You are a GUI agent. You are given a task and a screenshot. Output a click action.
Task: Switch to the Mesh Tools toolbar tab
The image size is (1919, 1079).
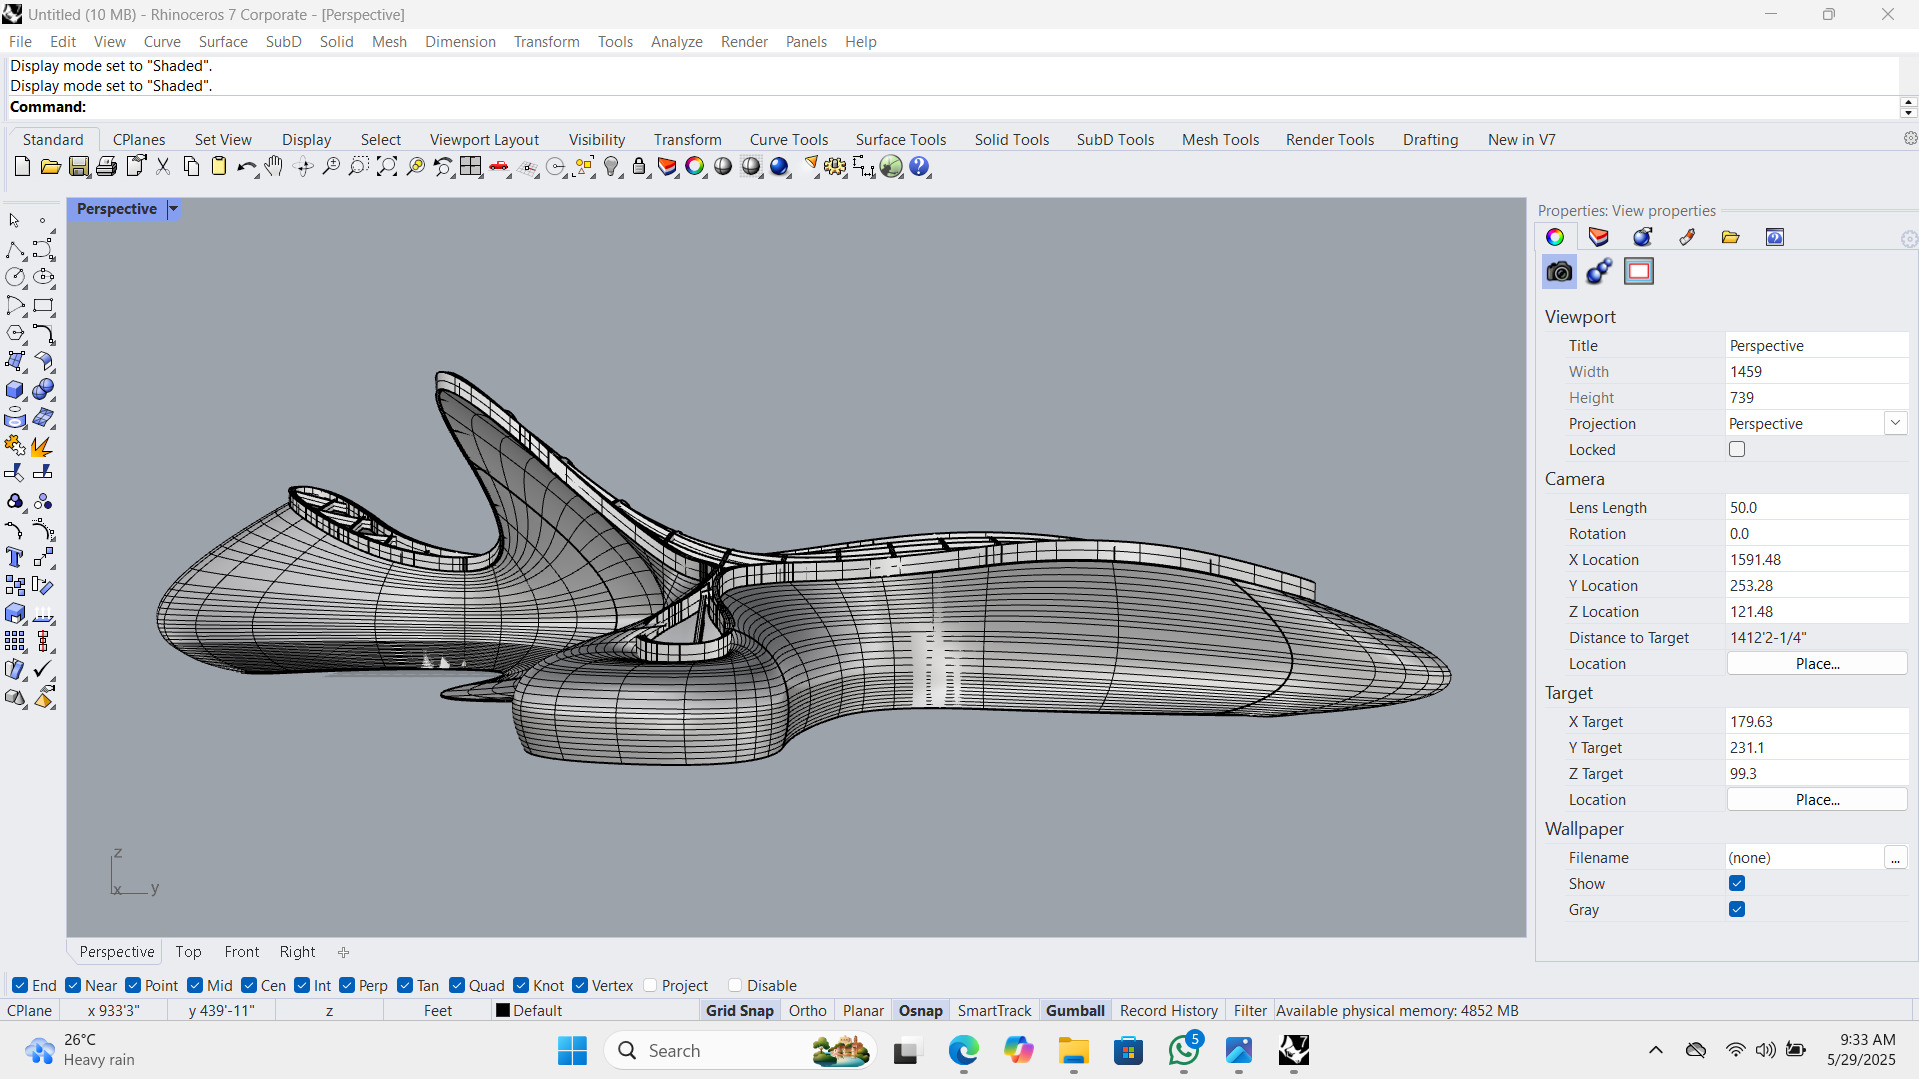[x=1220, y=140]
